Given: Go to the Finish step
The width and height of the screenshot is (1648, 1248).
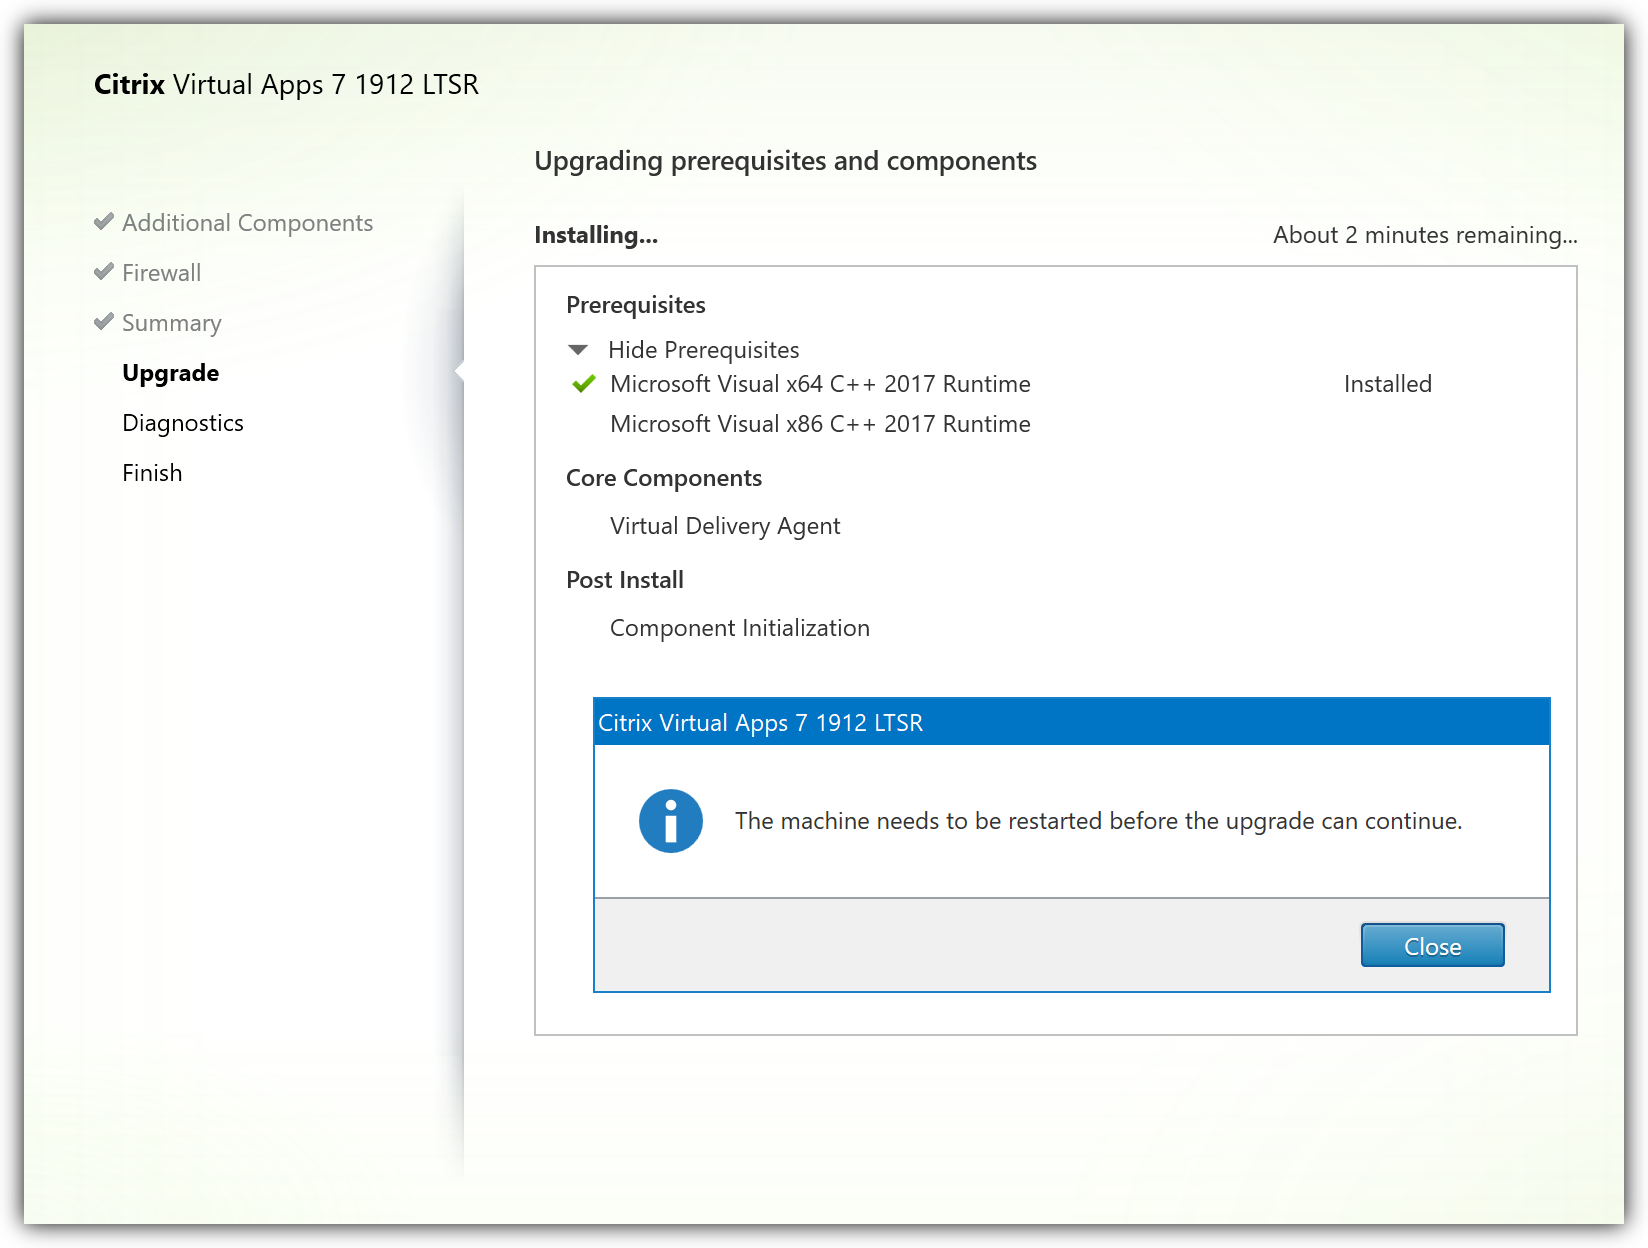Looking at the screenshot, I should (152, 473).
